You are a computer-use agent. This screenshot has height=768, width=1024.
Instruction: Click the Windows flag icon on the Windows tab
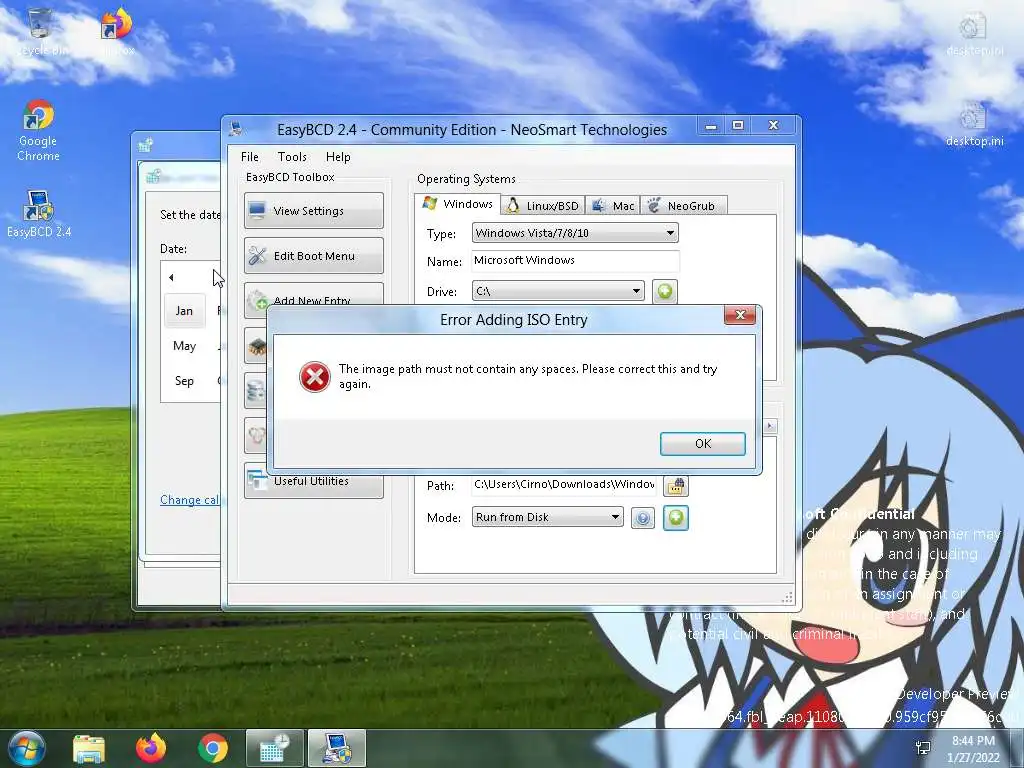pos(429,203)
